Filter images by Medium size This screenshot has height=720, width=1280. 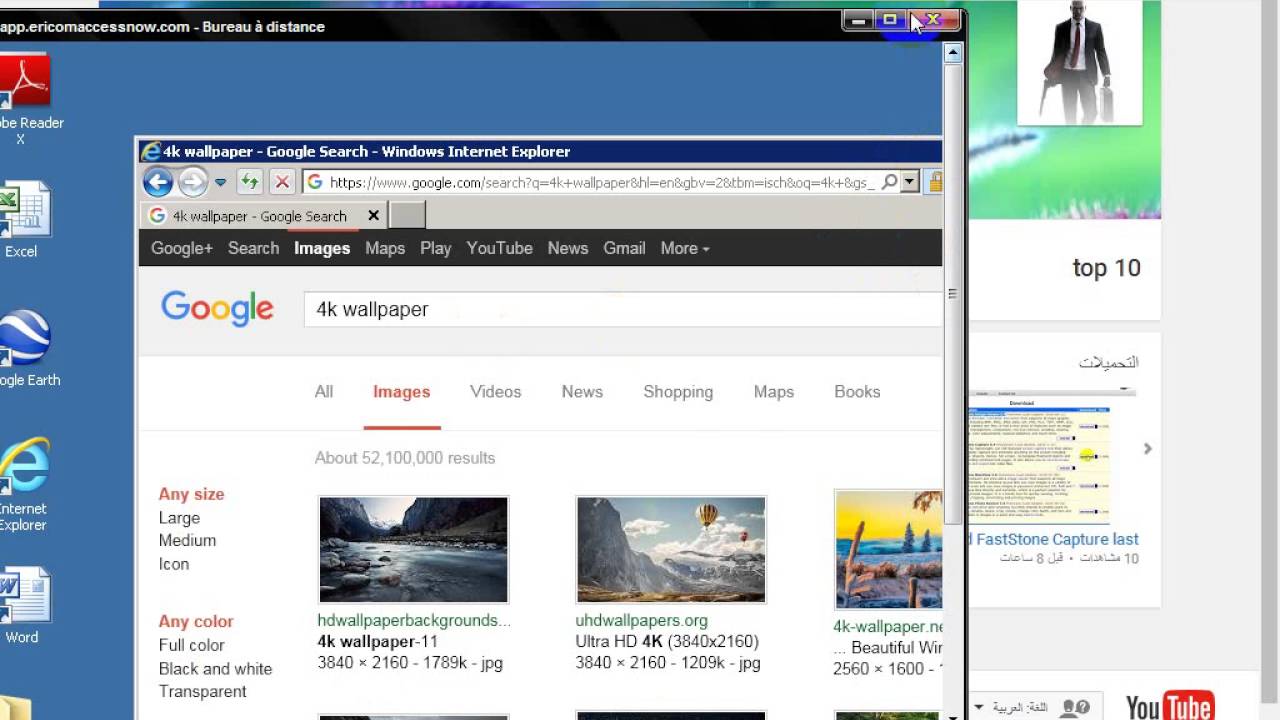(x=187, y=540)
